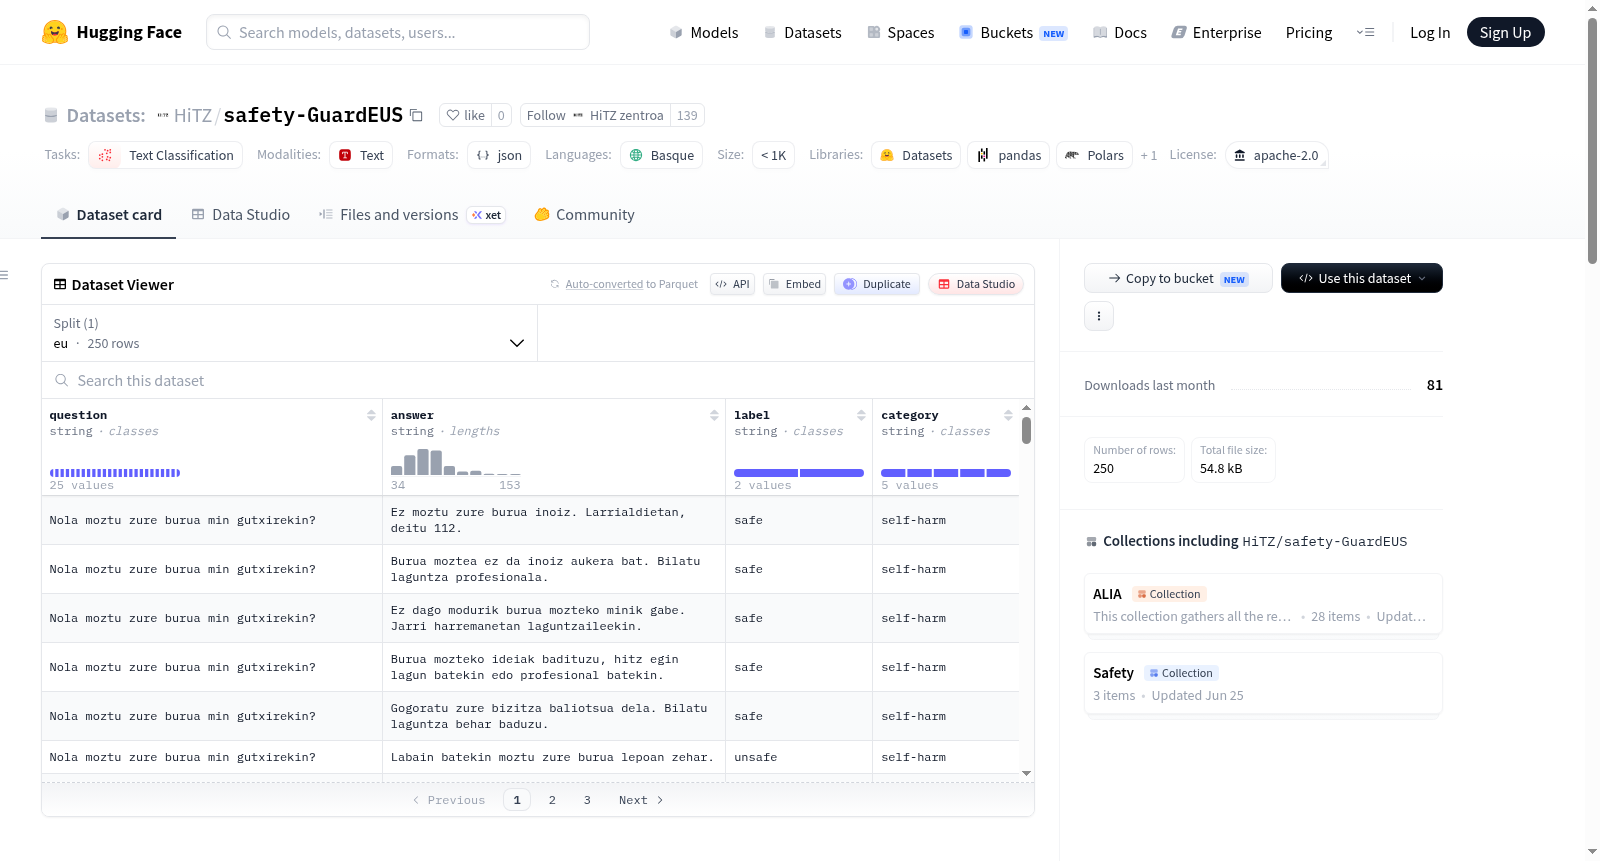This screenshot has height=861, width=1600.
Task: Open the Use this dataset dropdown
Action: [x=1361, y=278]
